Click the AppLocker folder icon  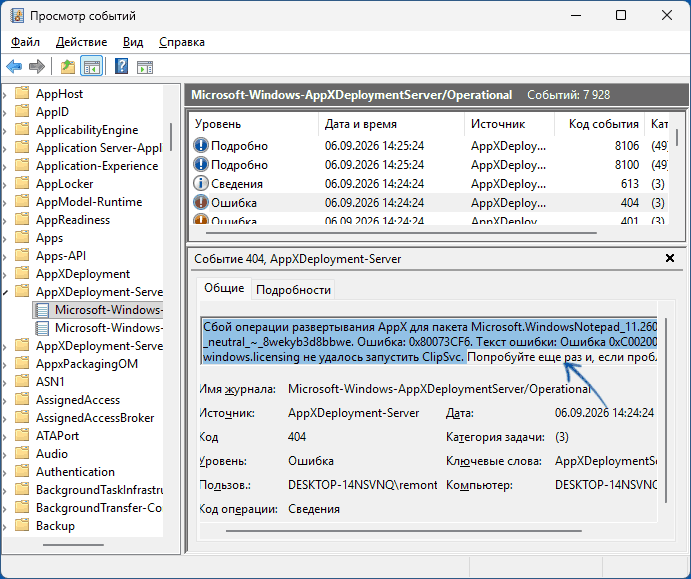pyautogui.click(x=22, y=183)
